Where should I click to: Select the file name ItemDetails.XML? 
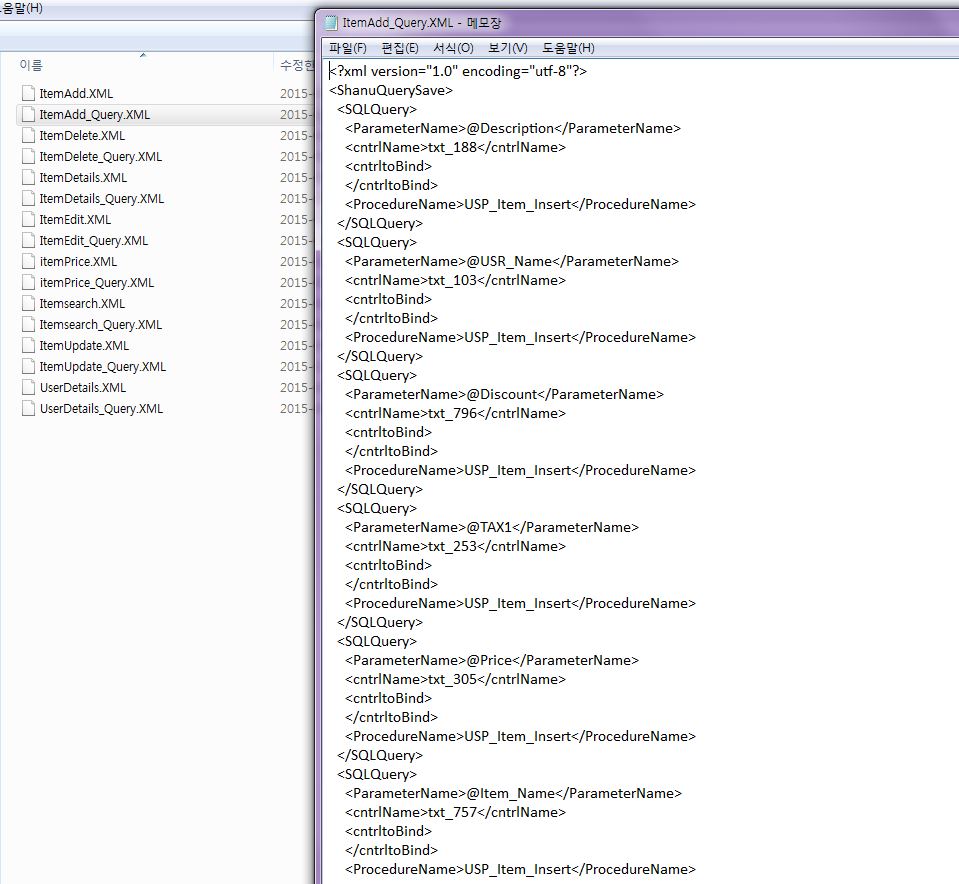(83, 177)
